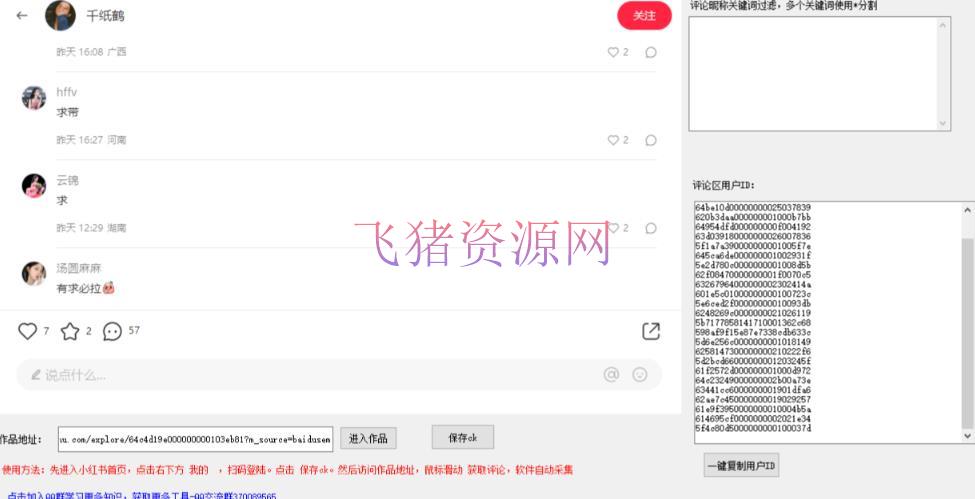Follow the author with the red 关注 button
Screen dimensions: 975x499
(x=644, y=16)
